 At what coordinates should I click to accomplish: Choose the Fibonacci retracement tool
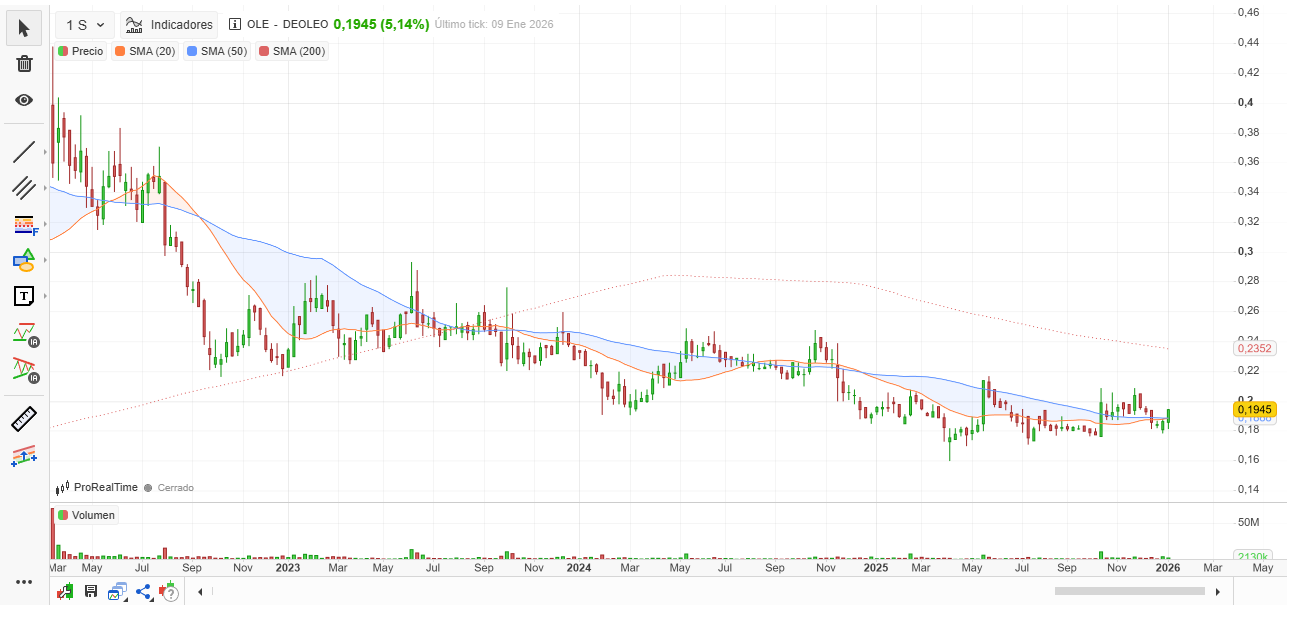[24, 225]
